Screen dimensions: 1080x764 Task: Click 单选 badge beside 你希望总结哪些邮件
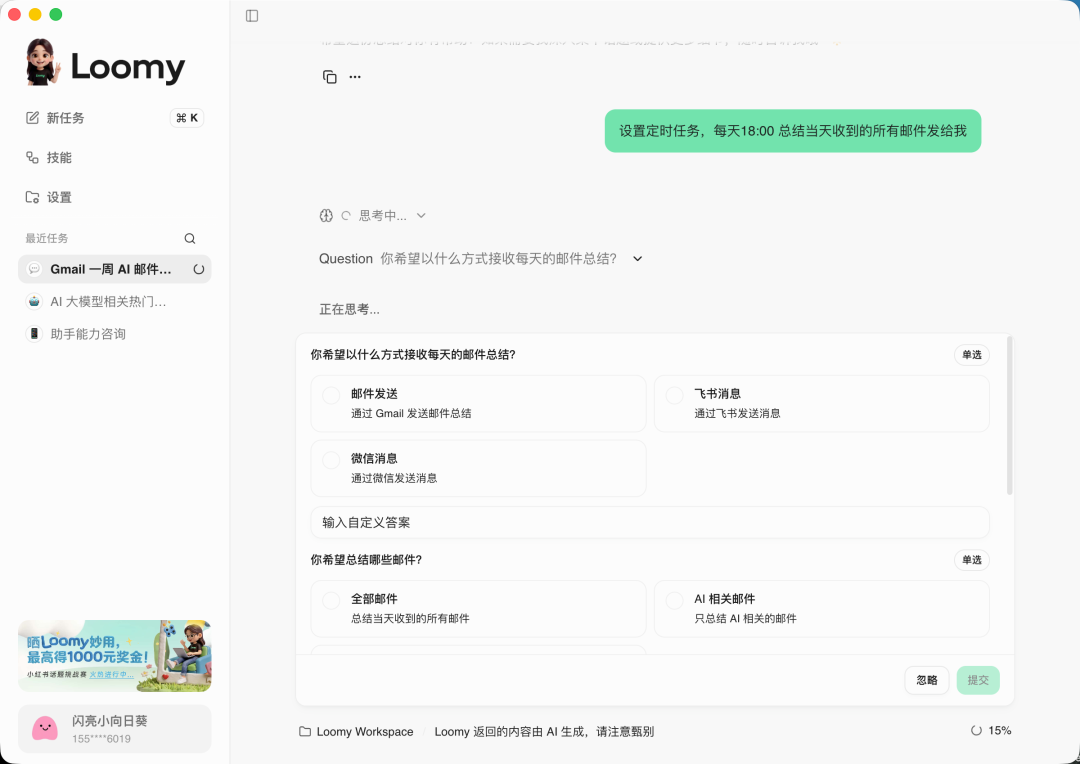(972, 560)
